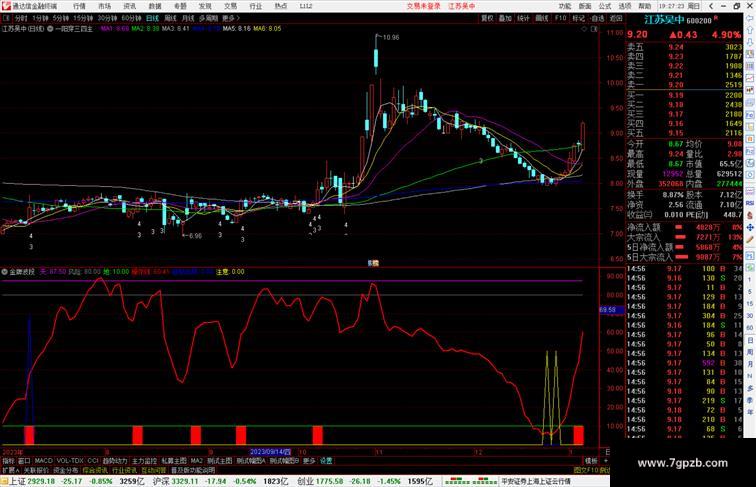Toggle 自选 watchlist for this stock
Image resolution: width=756 pixels, height=487 pixels.
tap(597, 18)
